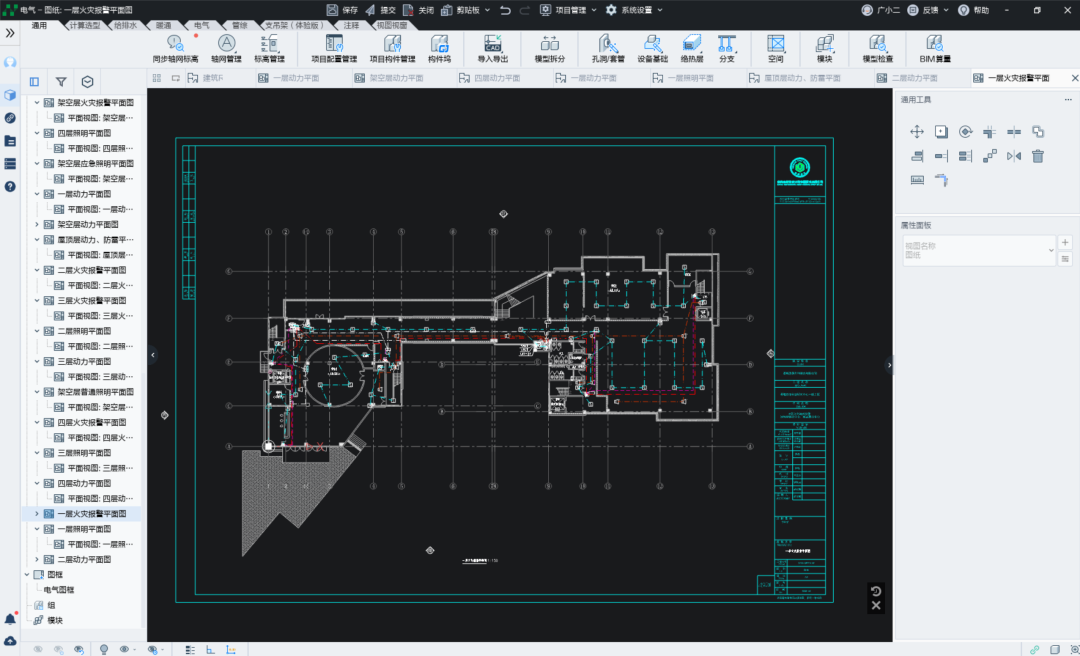Screen dimensions: 1080x656
Task: Collapse the 四层照明平面图 tree node
Action: coord(37,133)
